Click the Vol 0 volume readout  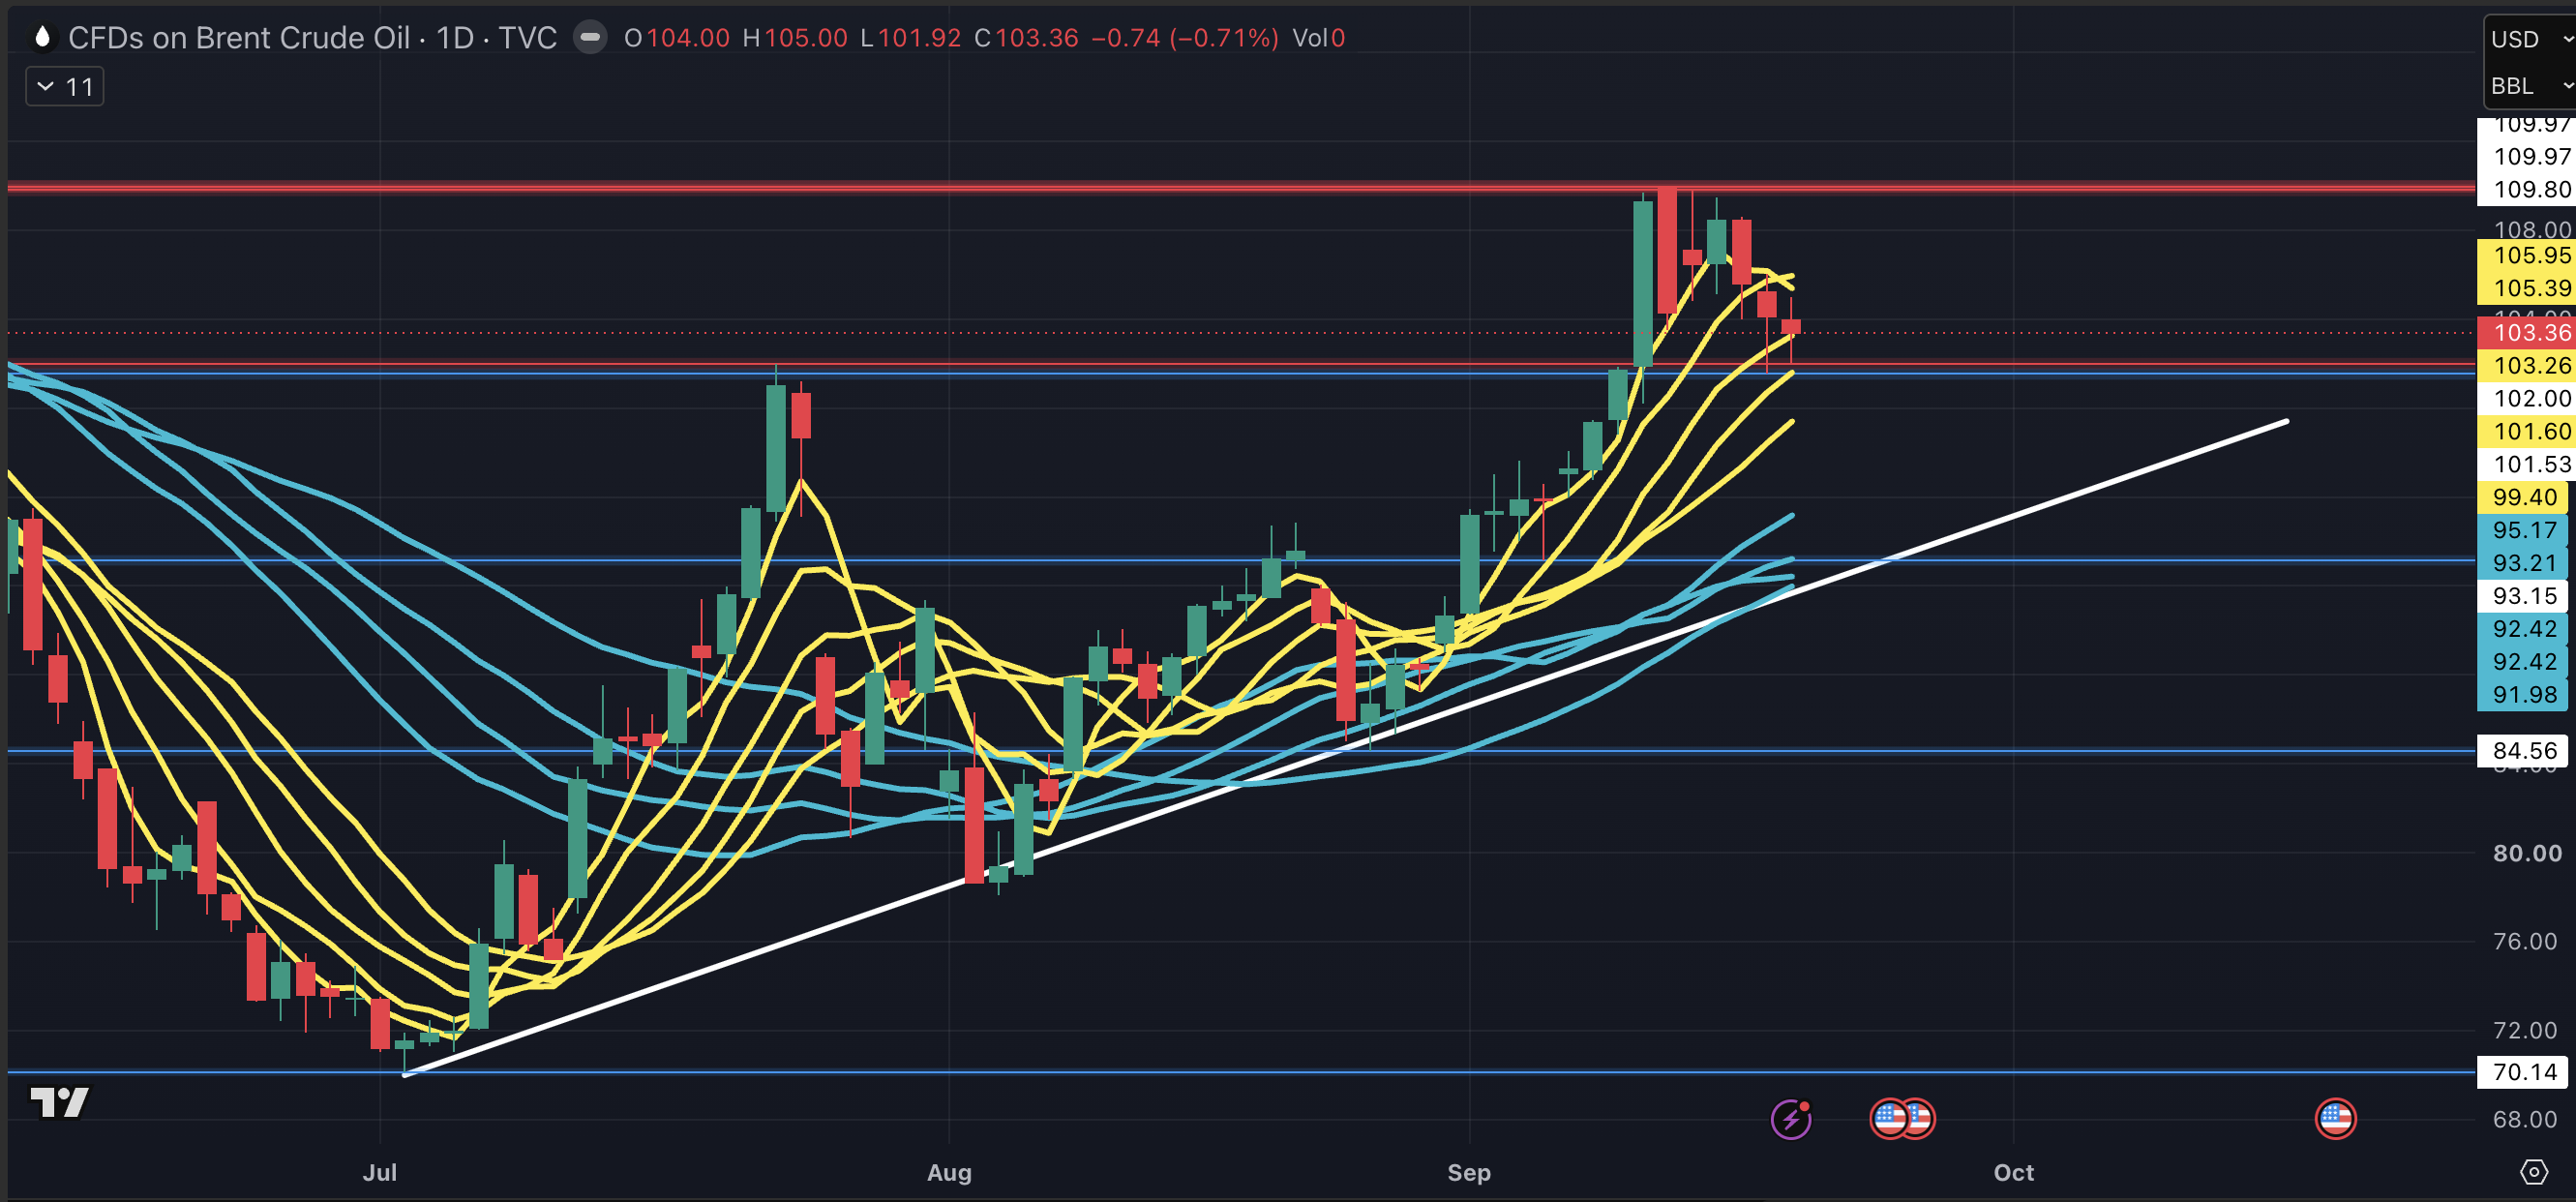1318,38
